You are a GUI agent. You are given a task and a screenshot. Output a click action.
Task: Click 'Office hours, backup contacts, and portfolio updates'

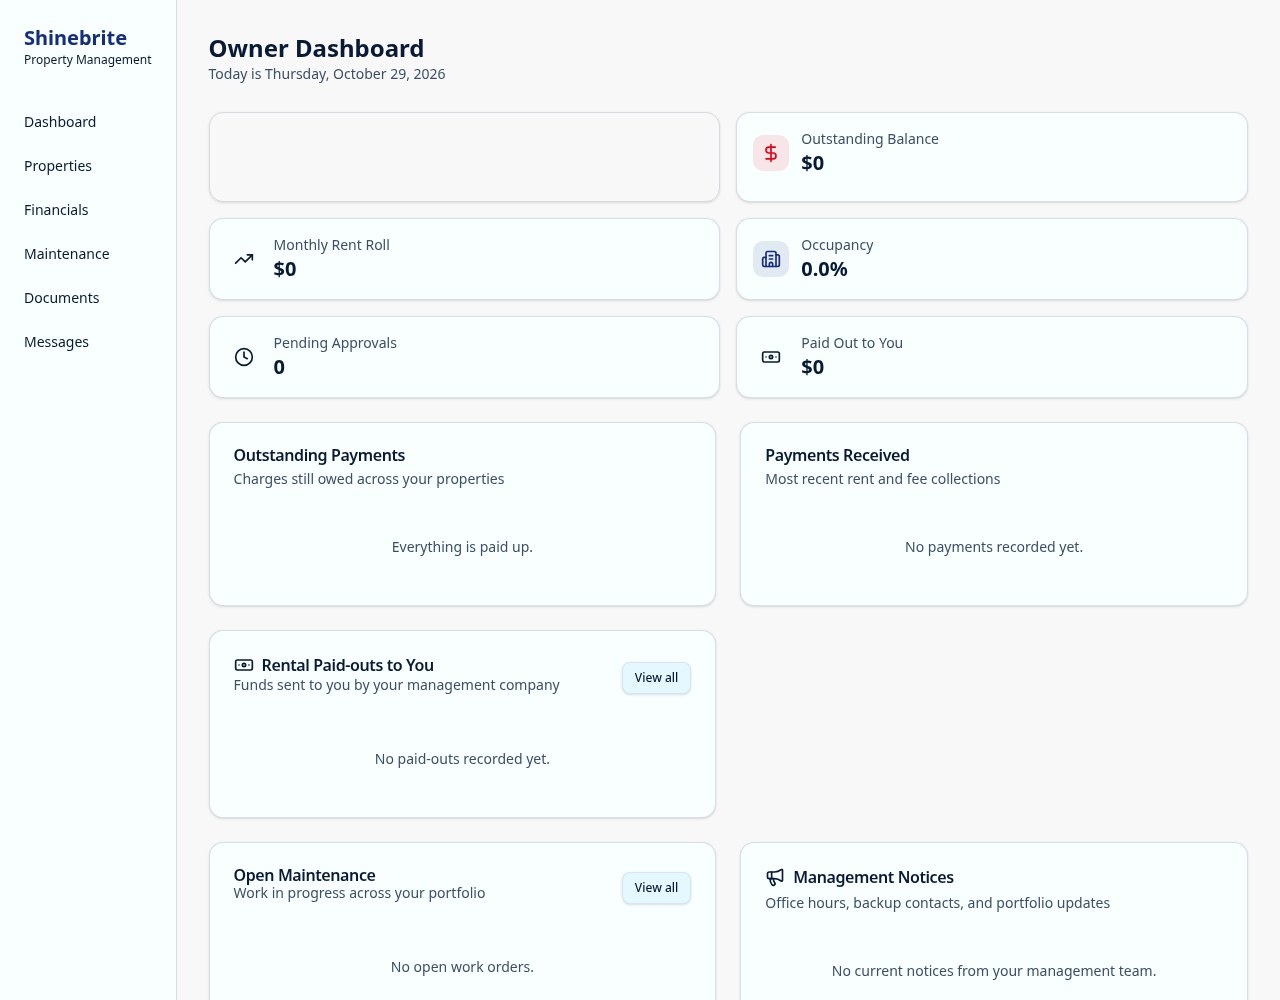pyautogui.click(x=937, y=903)
